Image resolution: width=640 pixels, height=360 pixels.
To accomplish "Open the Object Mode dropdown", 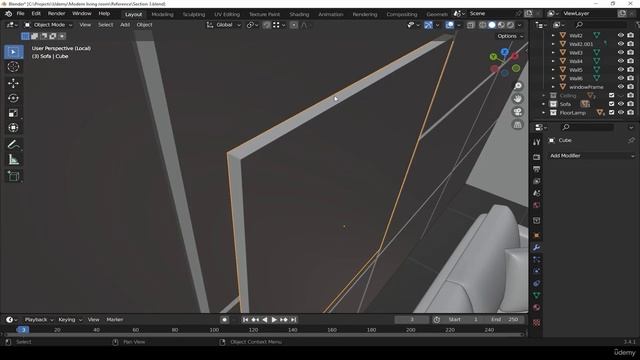I will (x=48, y=25).
